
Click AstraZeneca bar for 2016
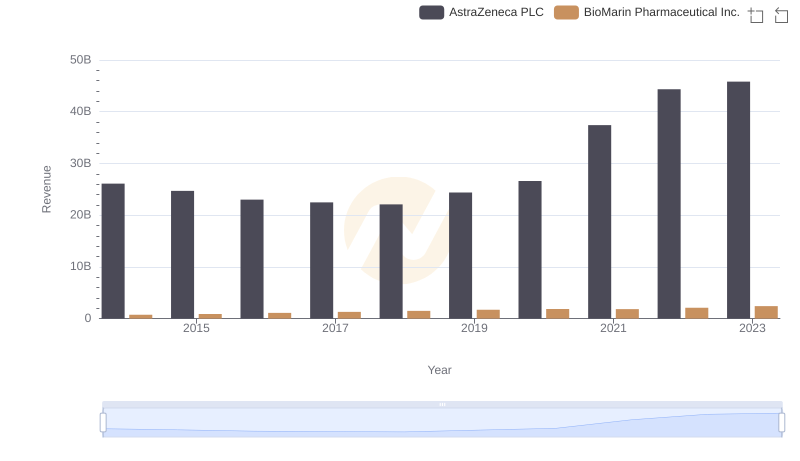point(252,259)
